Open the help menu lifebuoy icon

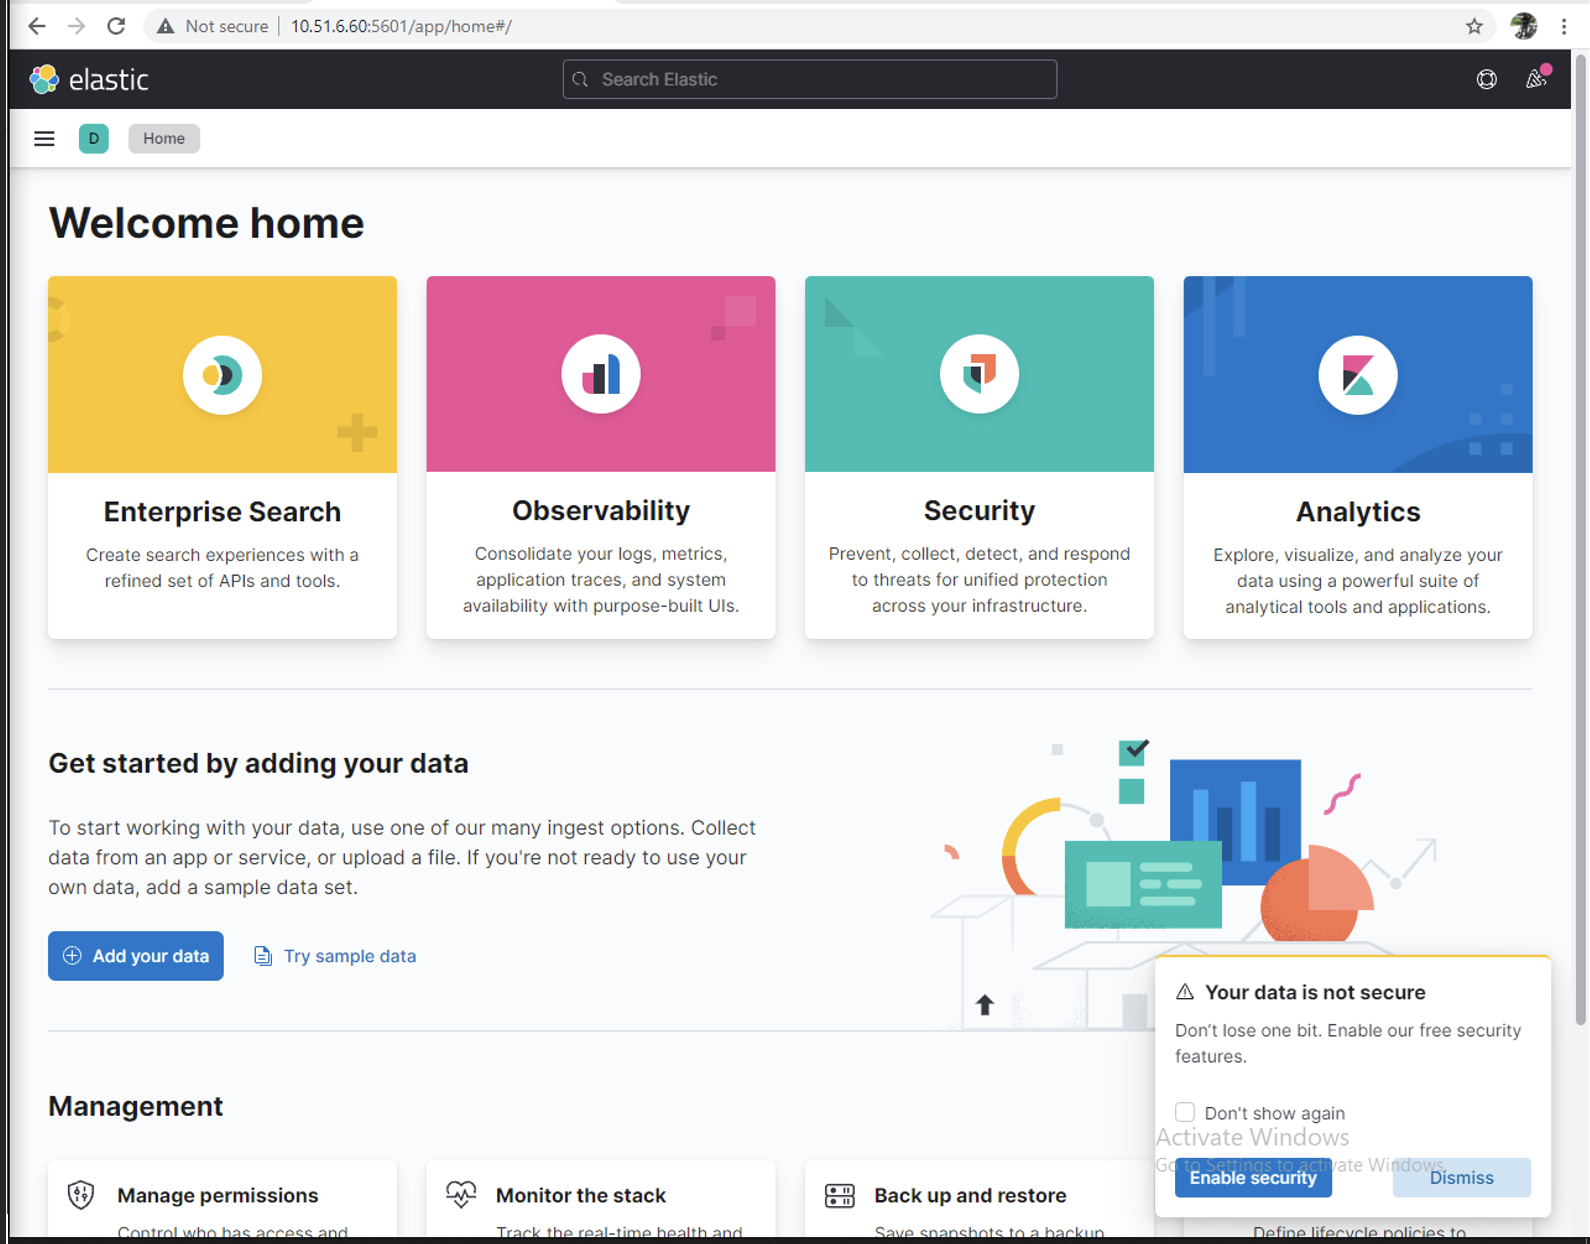1487,79
